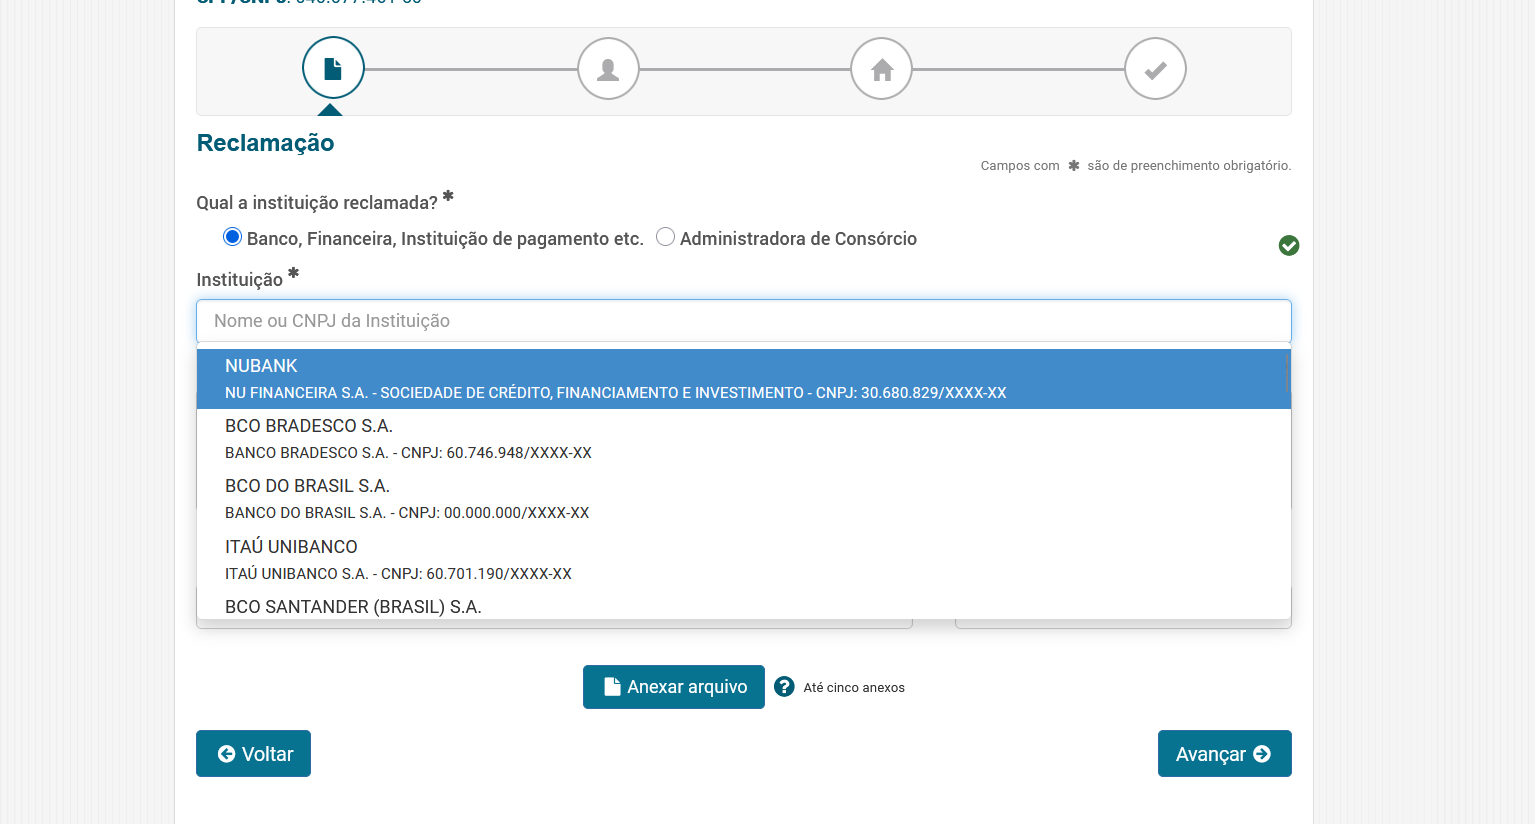
Task: Click the person step icon in wizard
Action: (608, 69)
